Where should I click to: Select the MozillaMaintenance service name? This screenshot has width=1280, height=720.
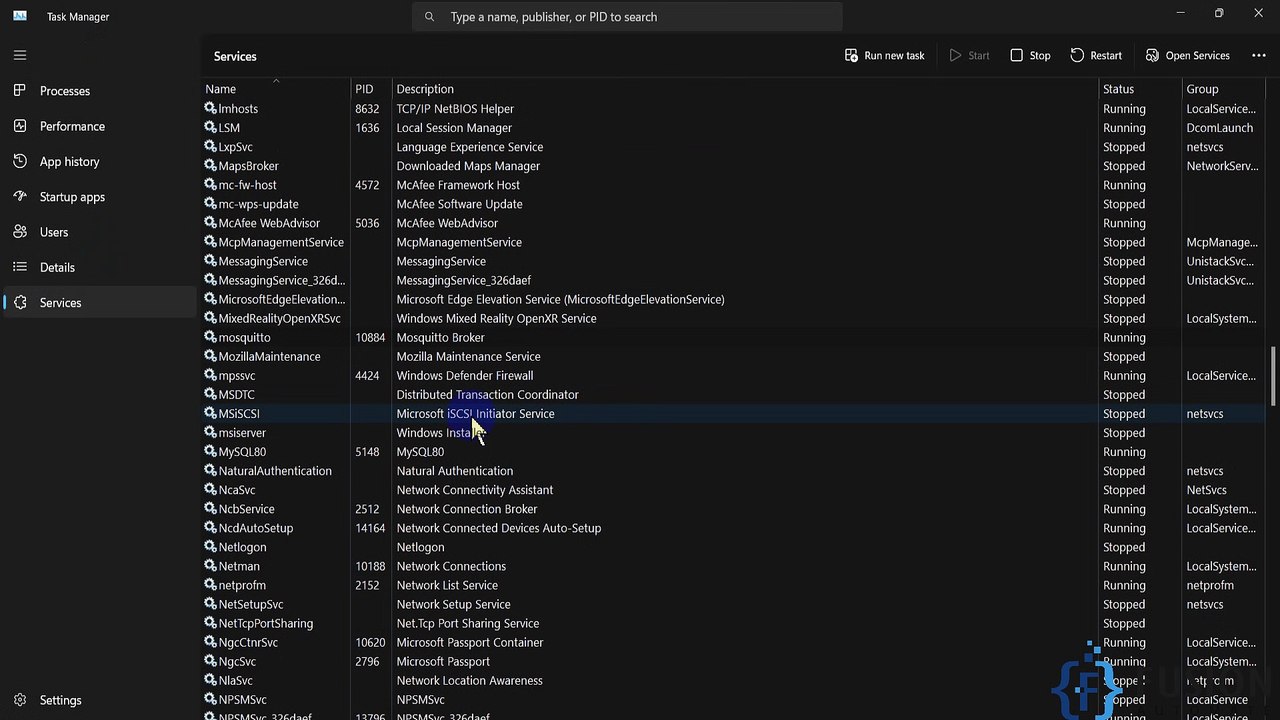tap(269, 356)
